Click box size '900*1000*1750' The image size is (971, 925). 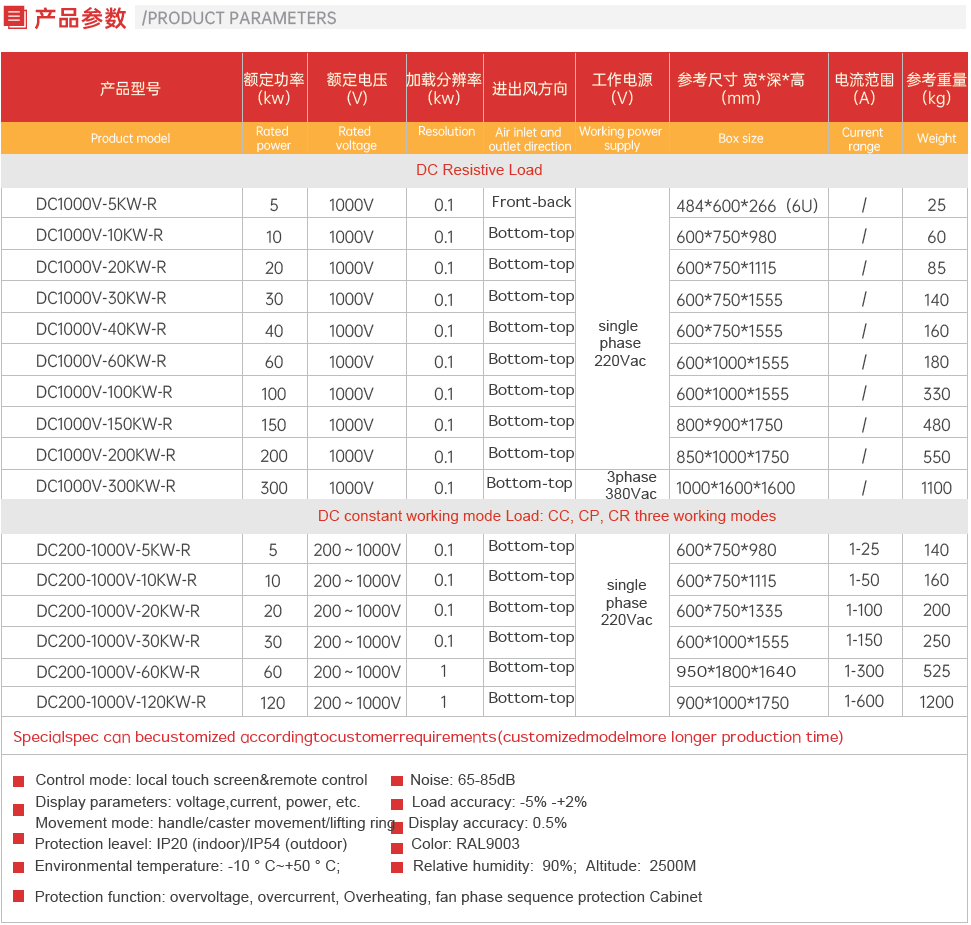[732, 703]
